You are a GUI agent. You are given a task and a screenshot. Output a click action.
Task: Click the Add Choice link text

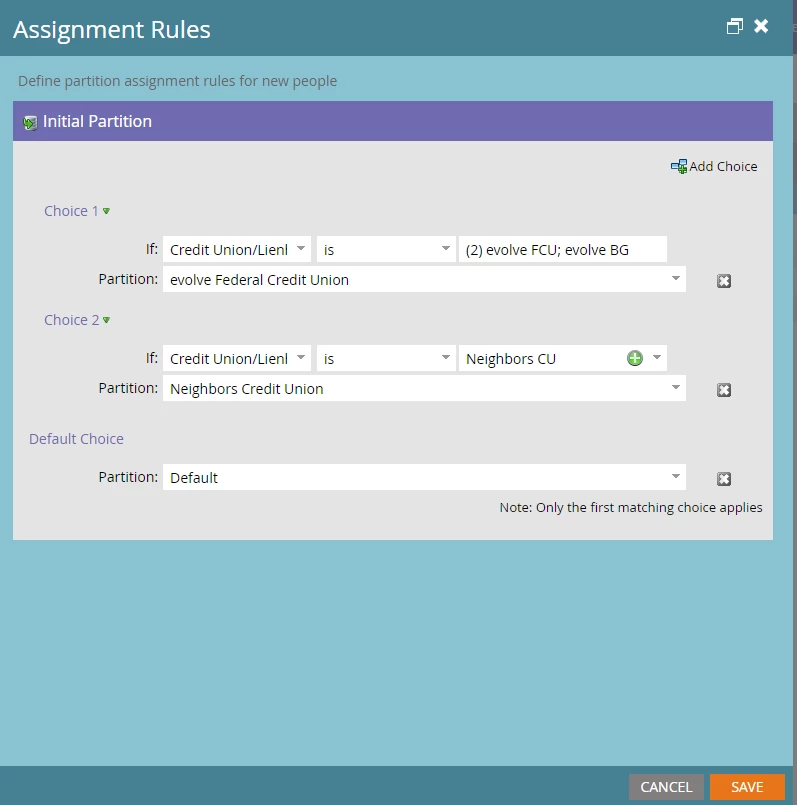coord(723,166)
